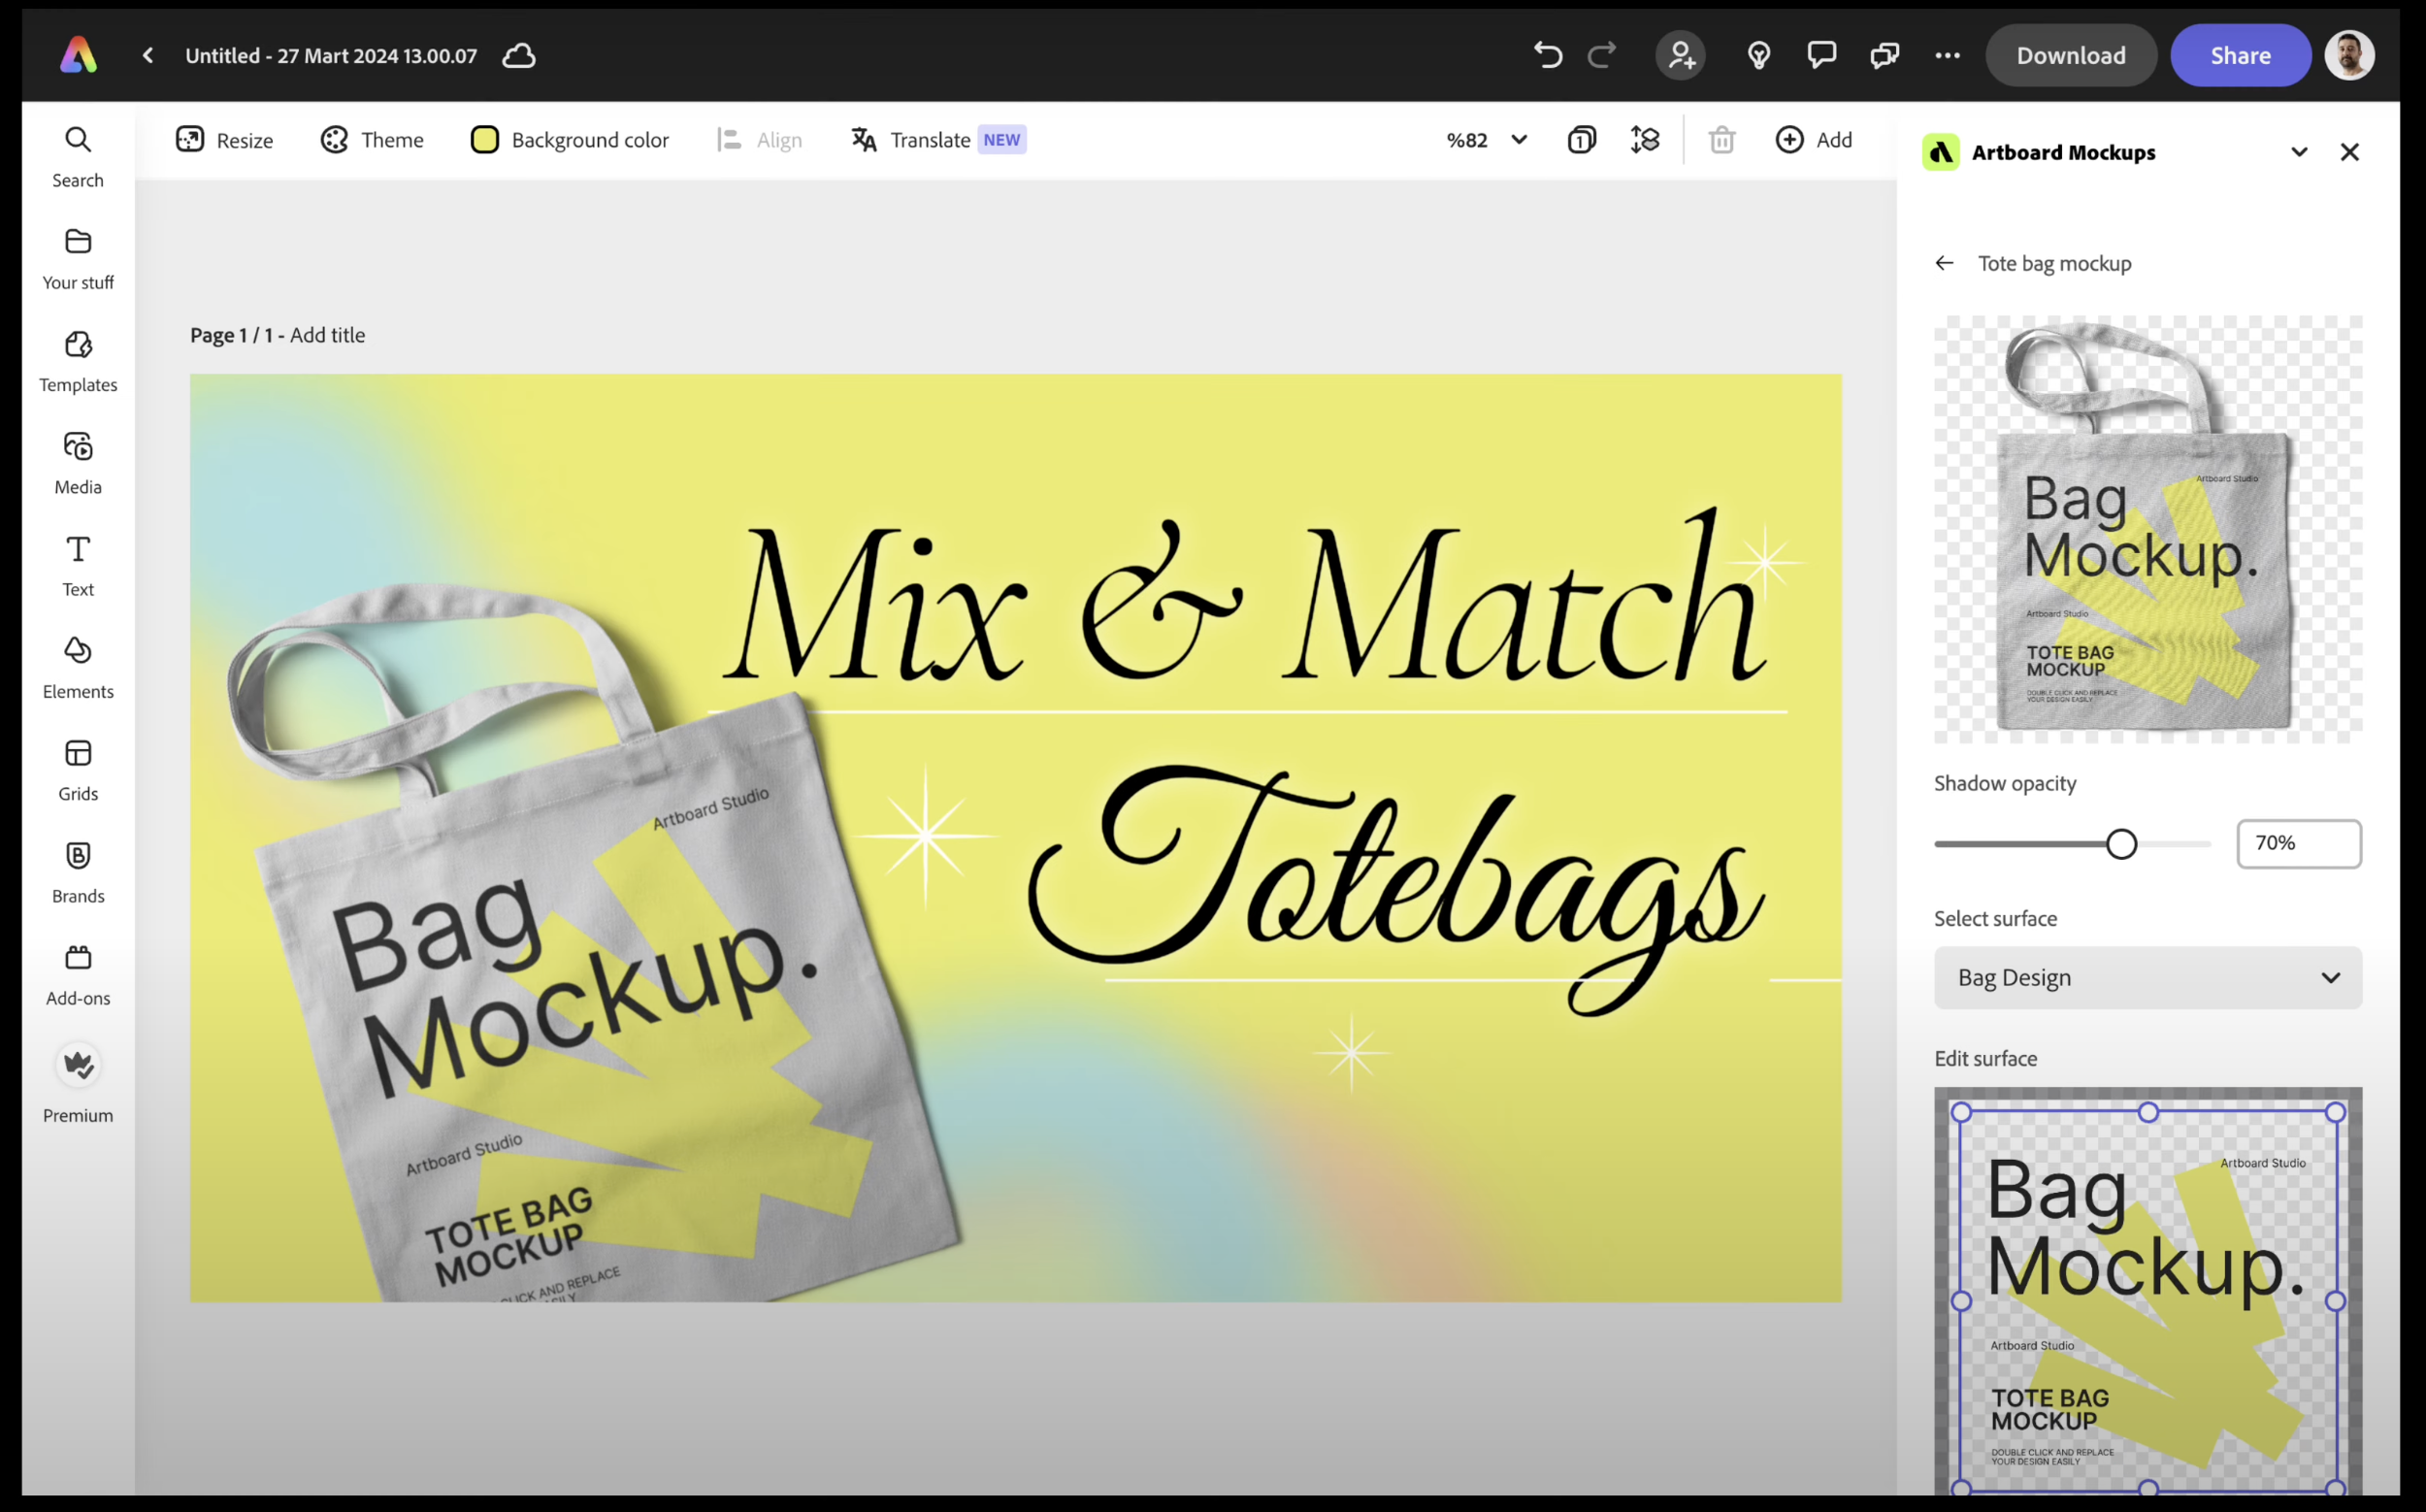
Task: Click the layer order stack icon
Action: tap(1645, 140)
